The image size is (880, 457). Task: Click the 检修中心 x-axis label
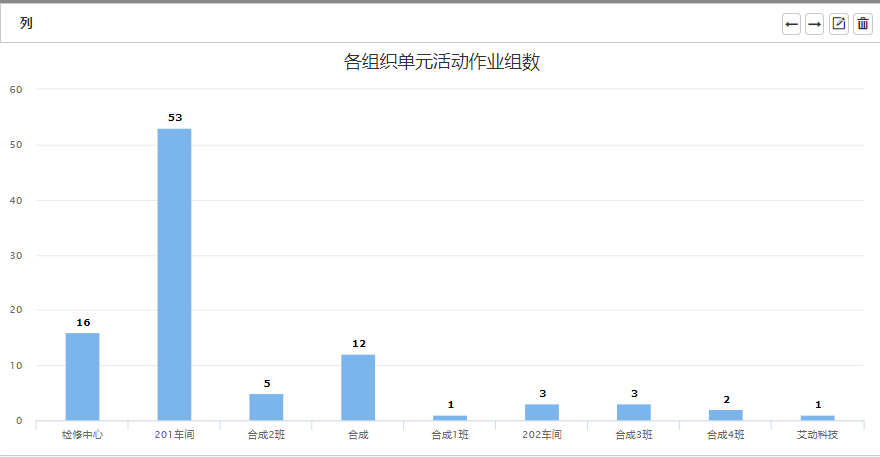coord(82,435)
